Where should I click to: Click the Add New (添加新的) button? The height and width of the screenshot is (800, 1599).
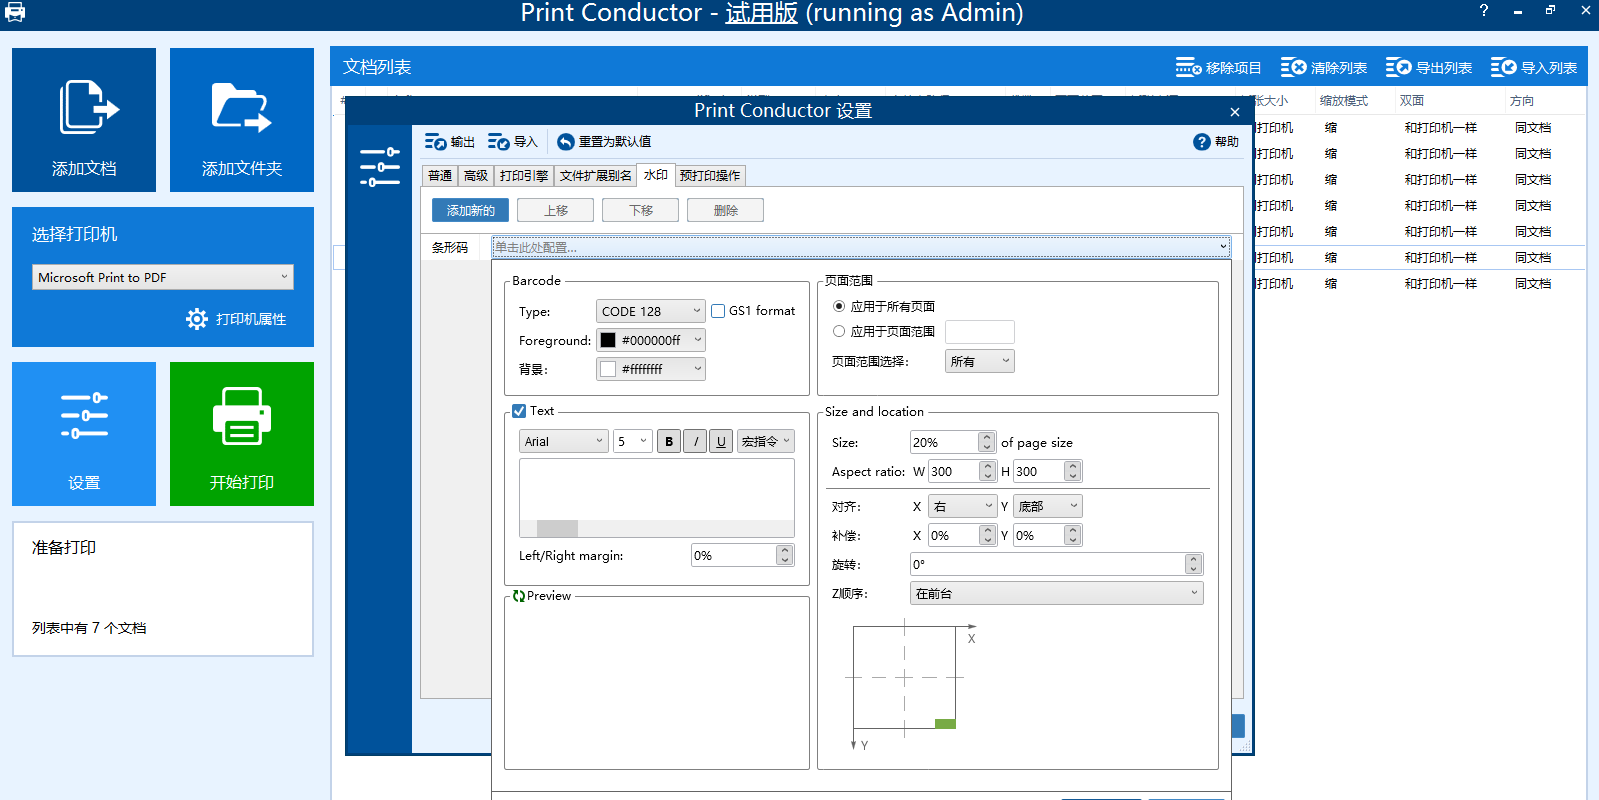click(x=470, y=210)
